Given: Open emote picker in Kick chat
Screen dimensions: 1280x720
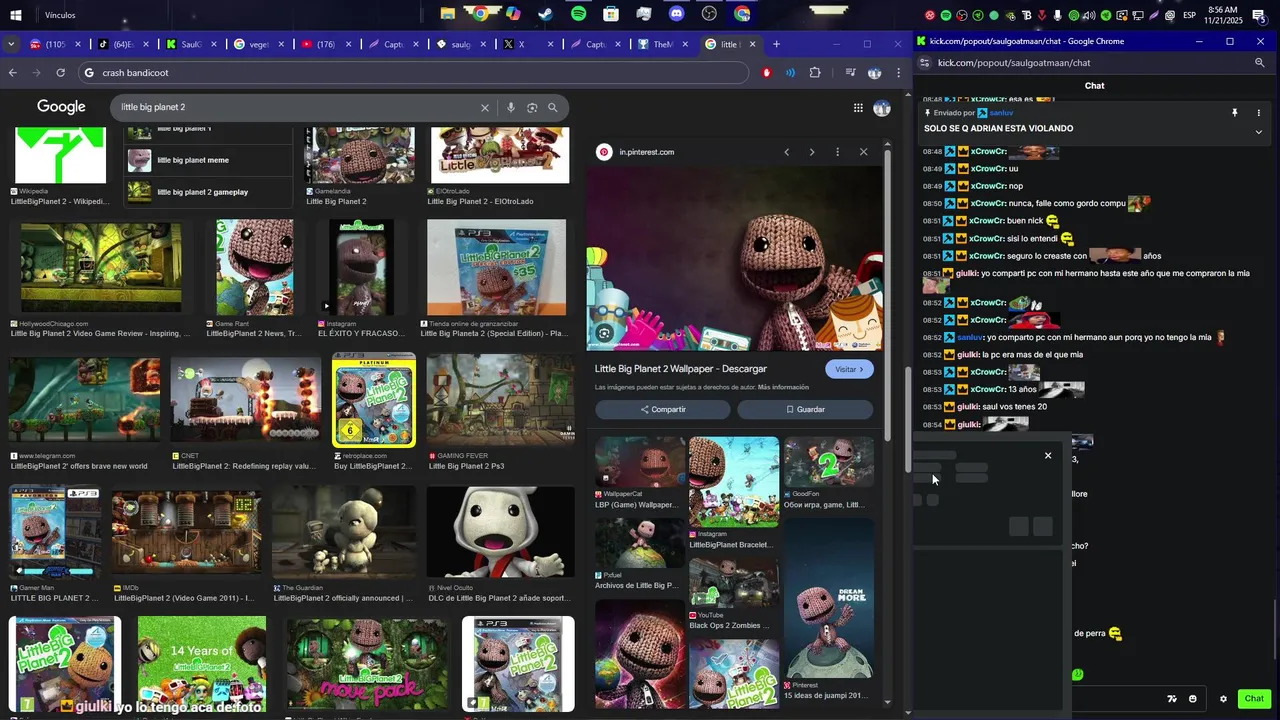Looking at the screenshot, I should (x=1193, y=699).
